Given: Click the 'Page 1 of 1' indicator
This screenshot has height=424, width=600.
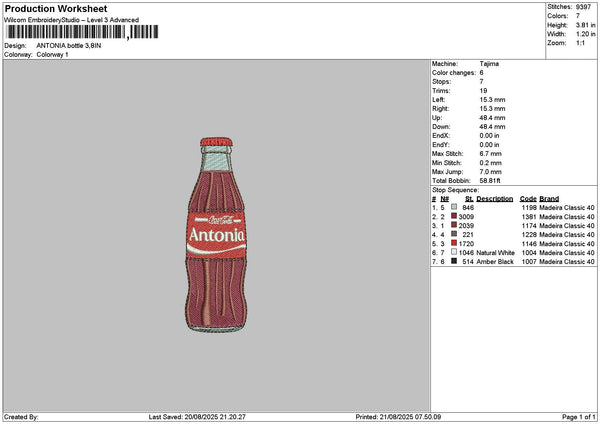Looking at the screenshot, I should (579, 417).
